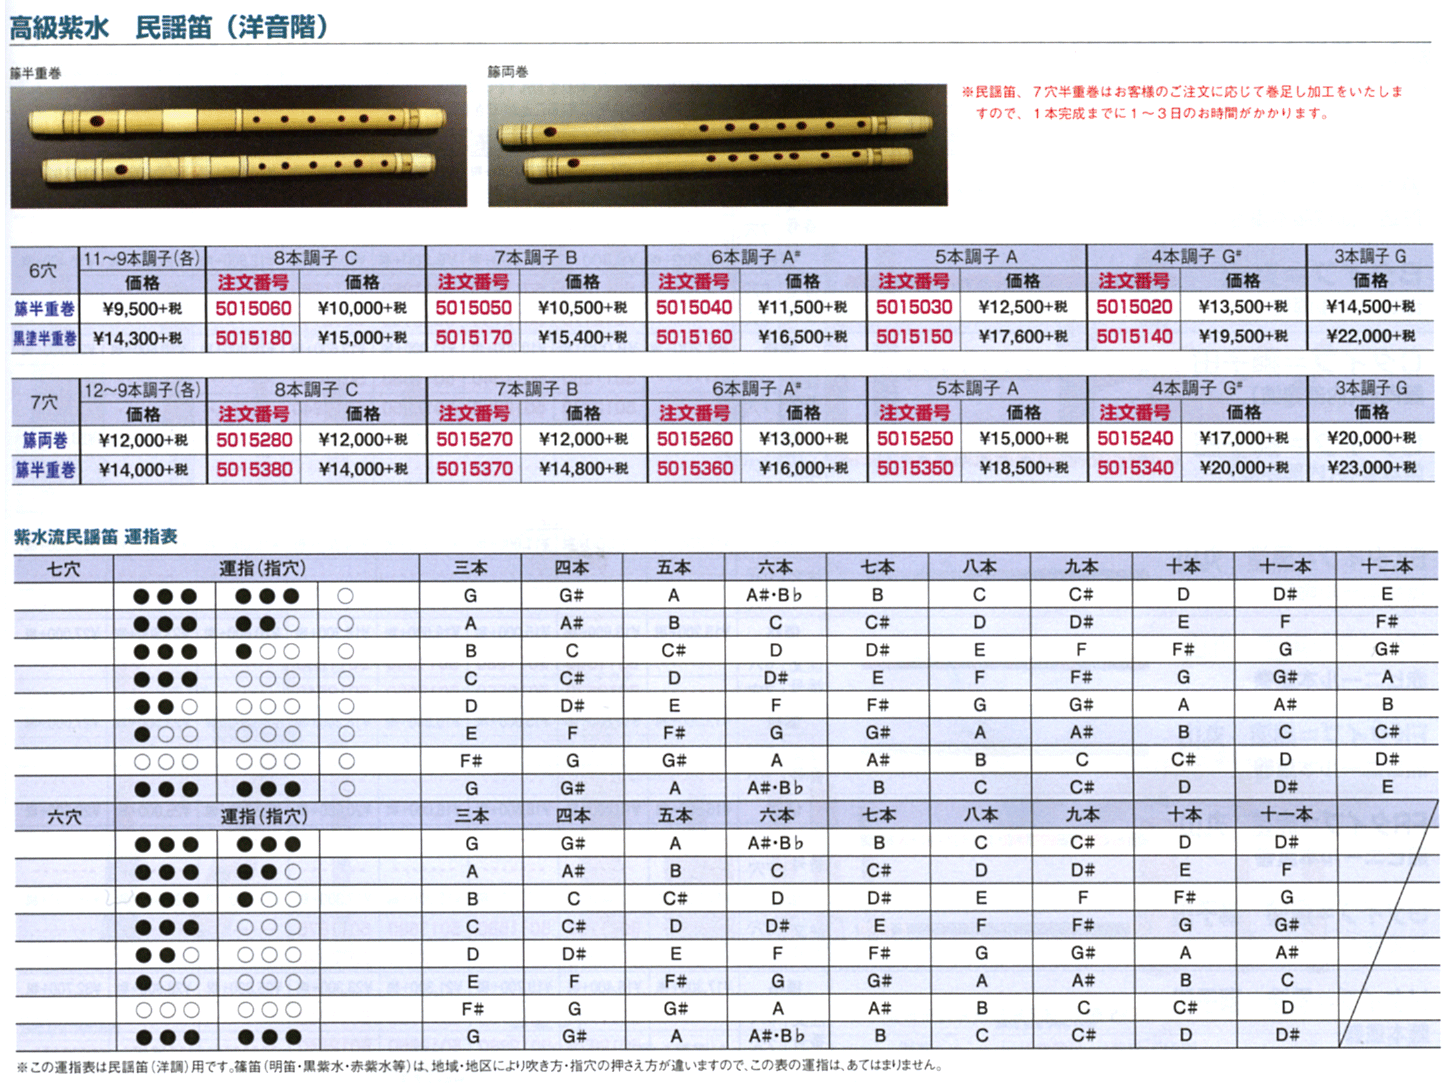This screenshot has width=1445, height=1083.
Task: Select order number 5015250
Action: [915, 438]
